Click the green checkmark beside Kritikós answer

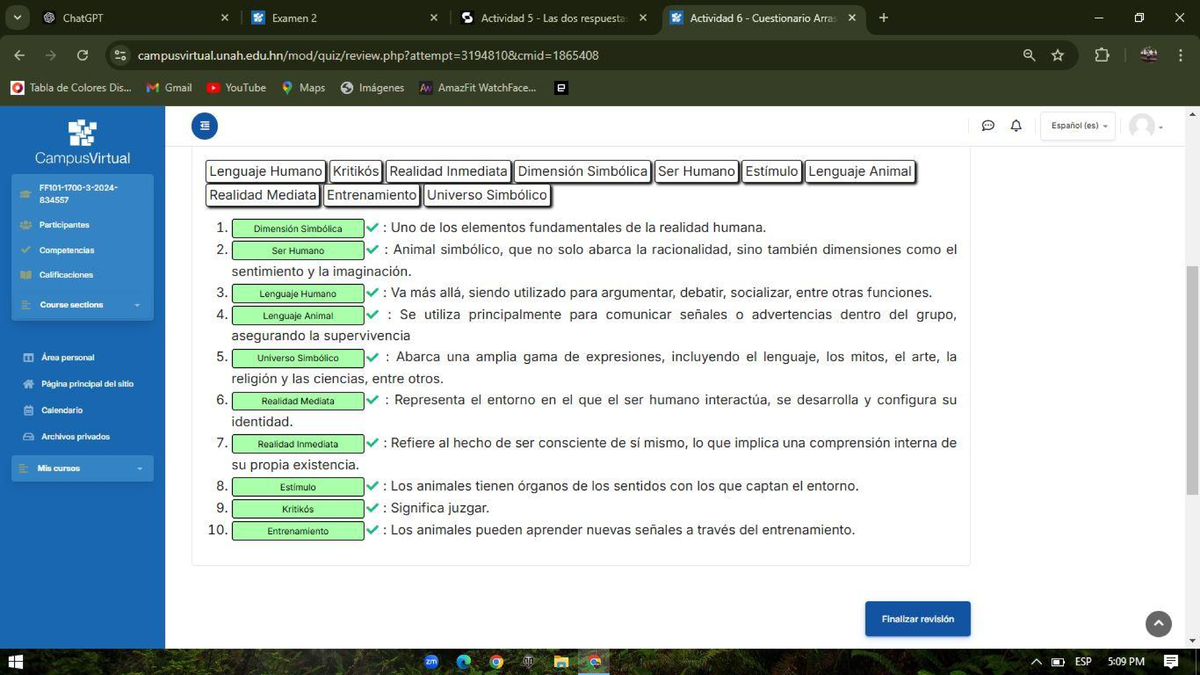pyautogui.click(x=371, y=508)
